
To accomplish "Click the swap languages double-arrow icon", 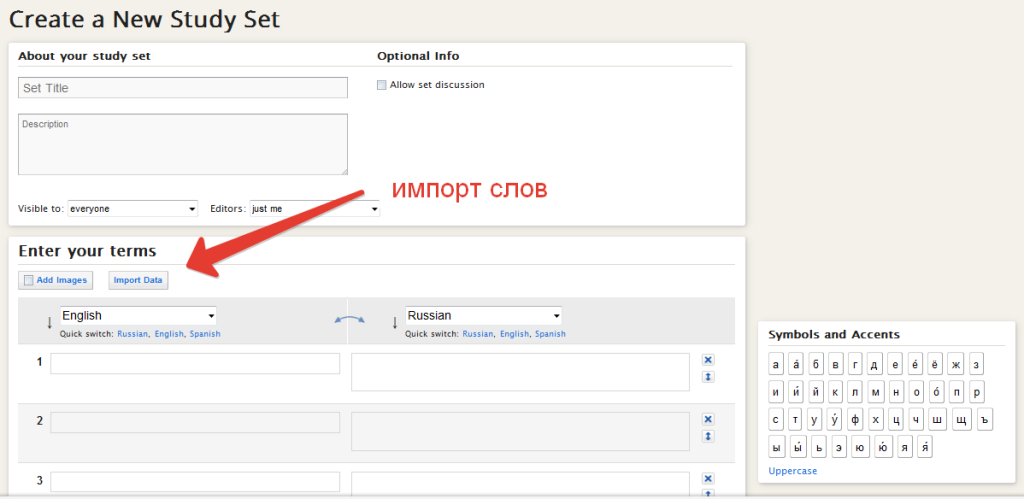I will click(x=350, y=318).
